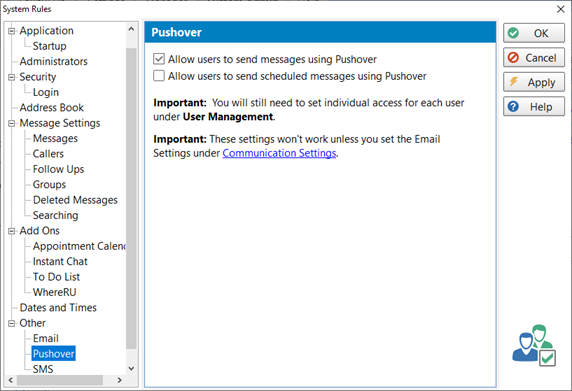Click the users with checkmark icon
The width and height of the screenshot is (572, 391).
click(534, 345)
